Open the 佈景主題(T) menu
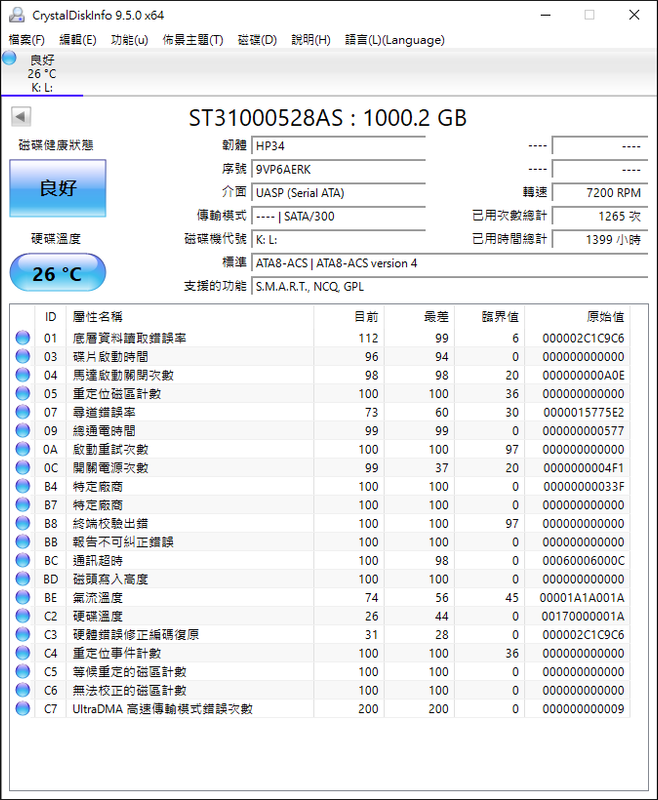 coord(193,40)
